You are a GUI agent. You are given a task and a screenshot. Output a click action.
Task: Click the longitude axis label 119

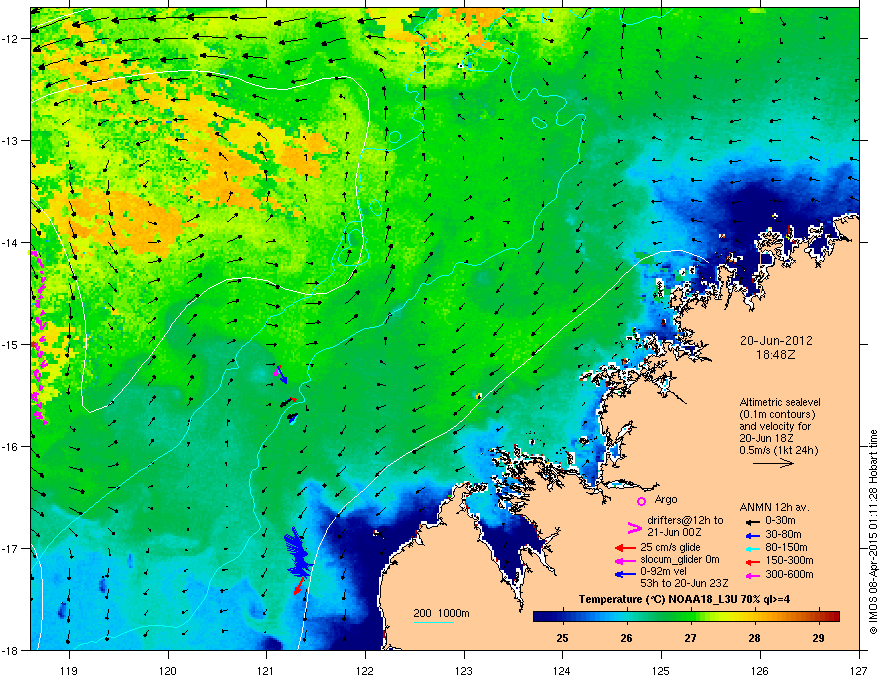tap(70, 670)
